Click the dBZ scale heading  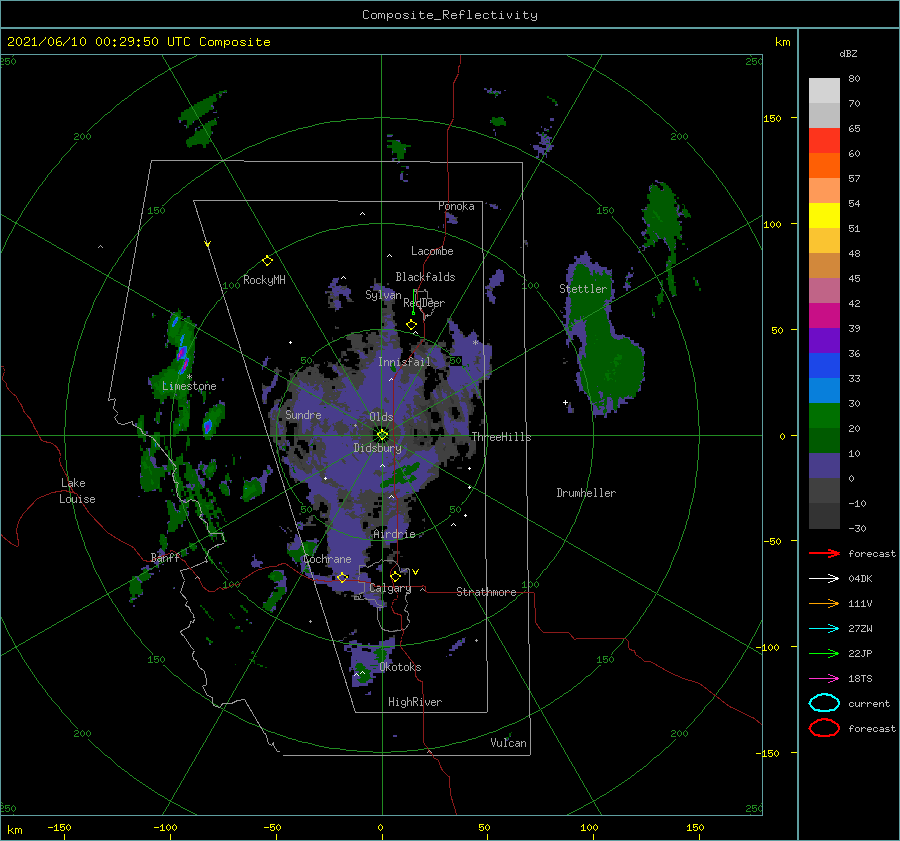[848, 53]
